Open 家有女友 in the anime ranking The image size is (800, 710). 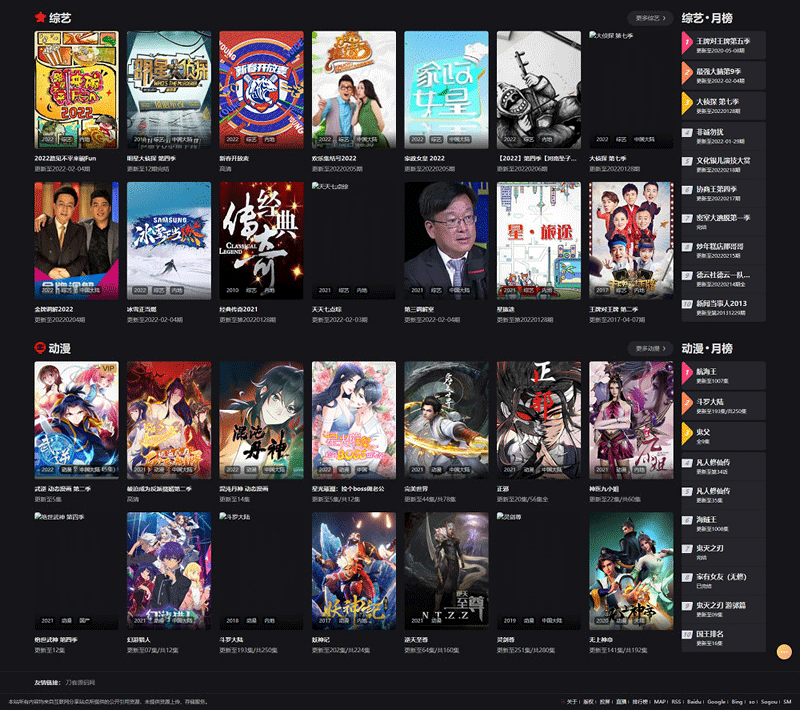click(723, 581)
